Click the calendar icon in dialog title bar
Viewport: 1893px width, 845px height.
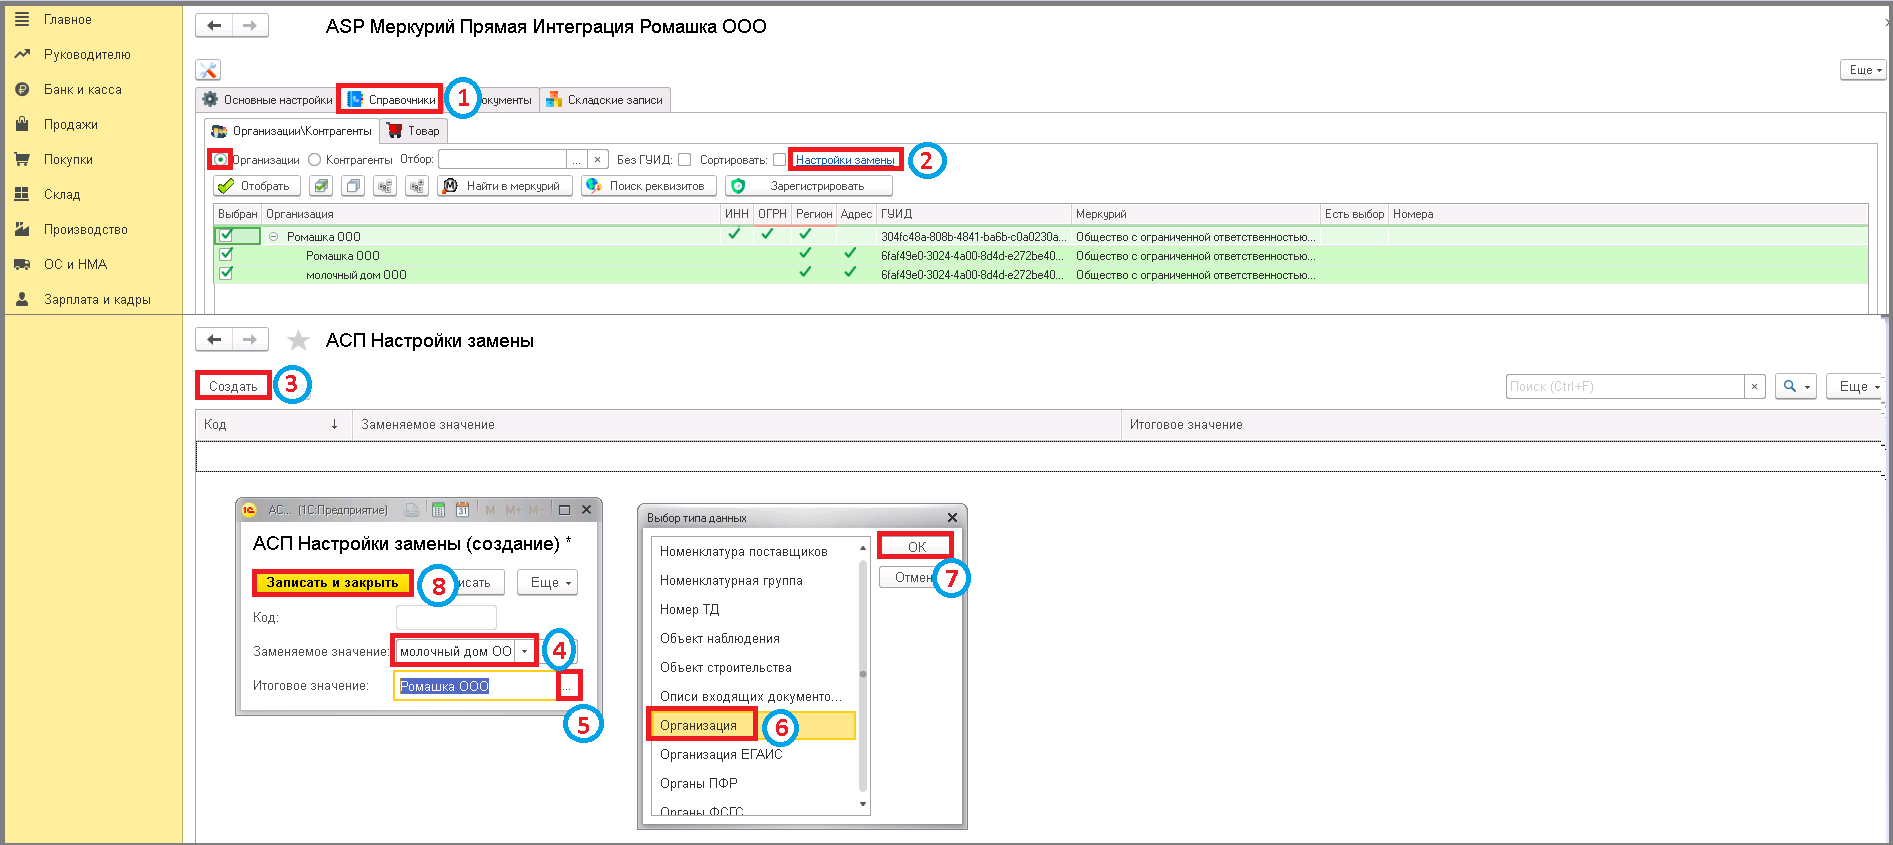462,510
